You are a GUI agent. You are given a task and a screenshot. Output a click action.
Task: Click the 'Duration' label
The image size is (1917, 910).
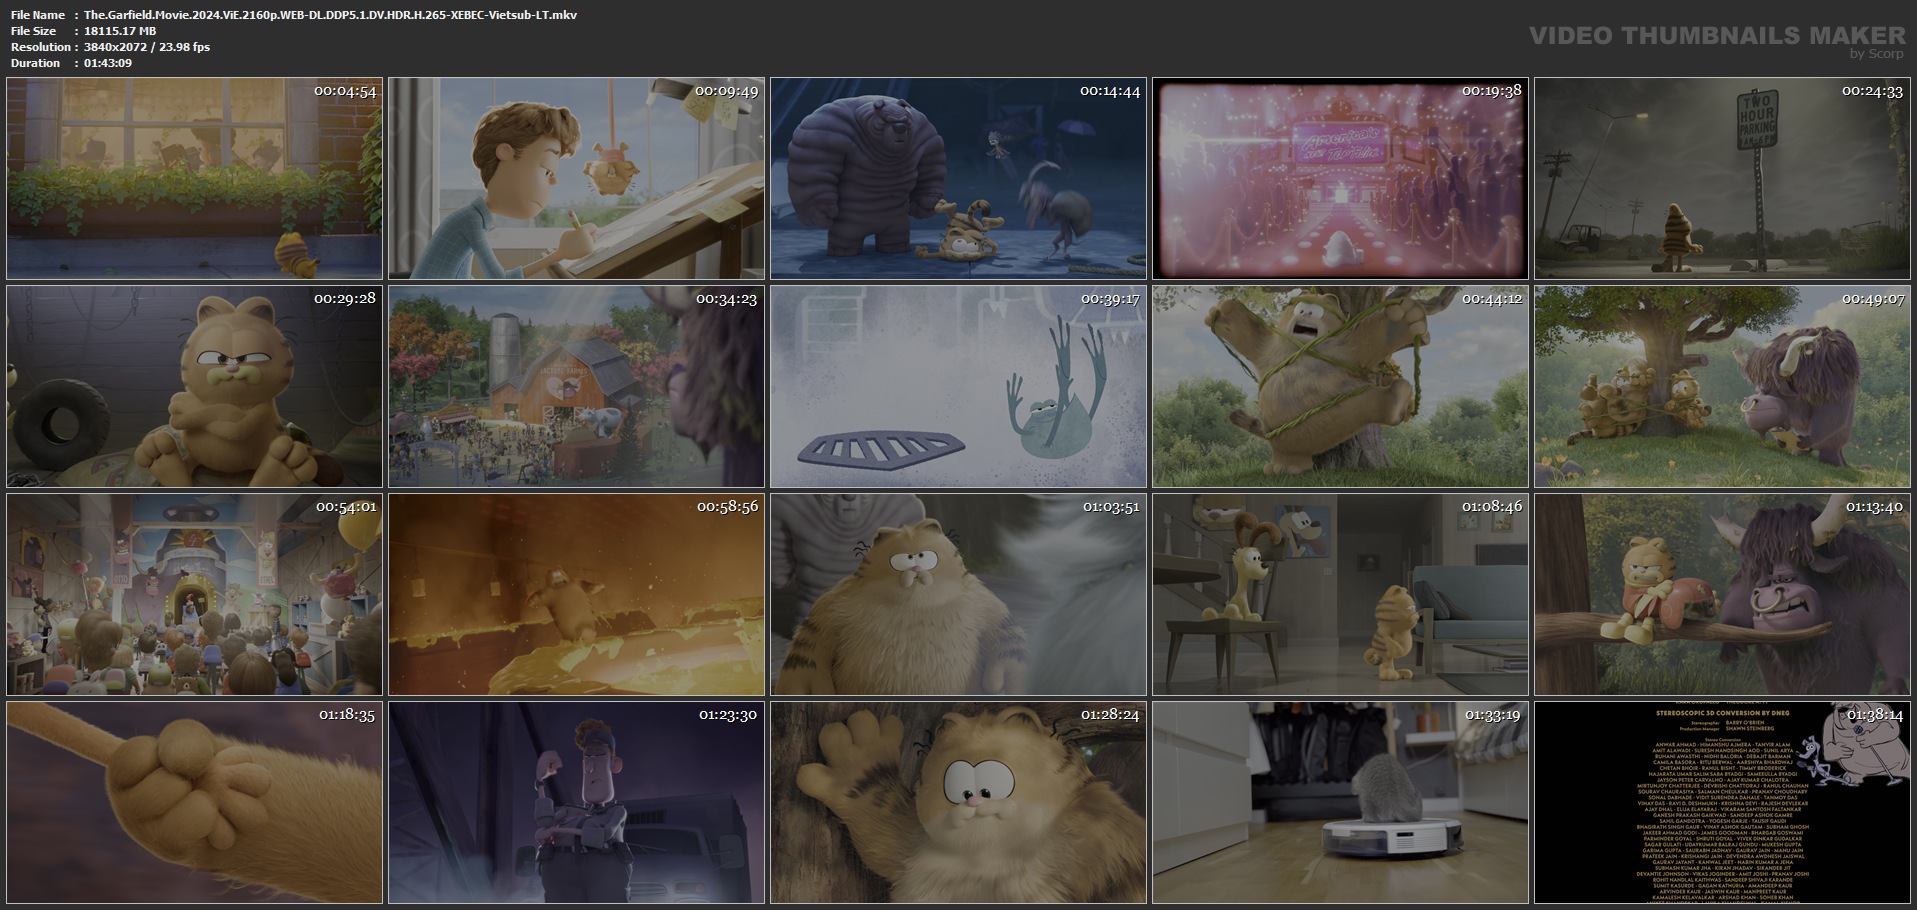36,63
